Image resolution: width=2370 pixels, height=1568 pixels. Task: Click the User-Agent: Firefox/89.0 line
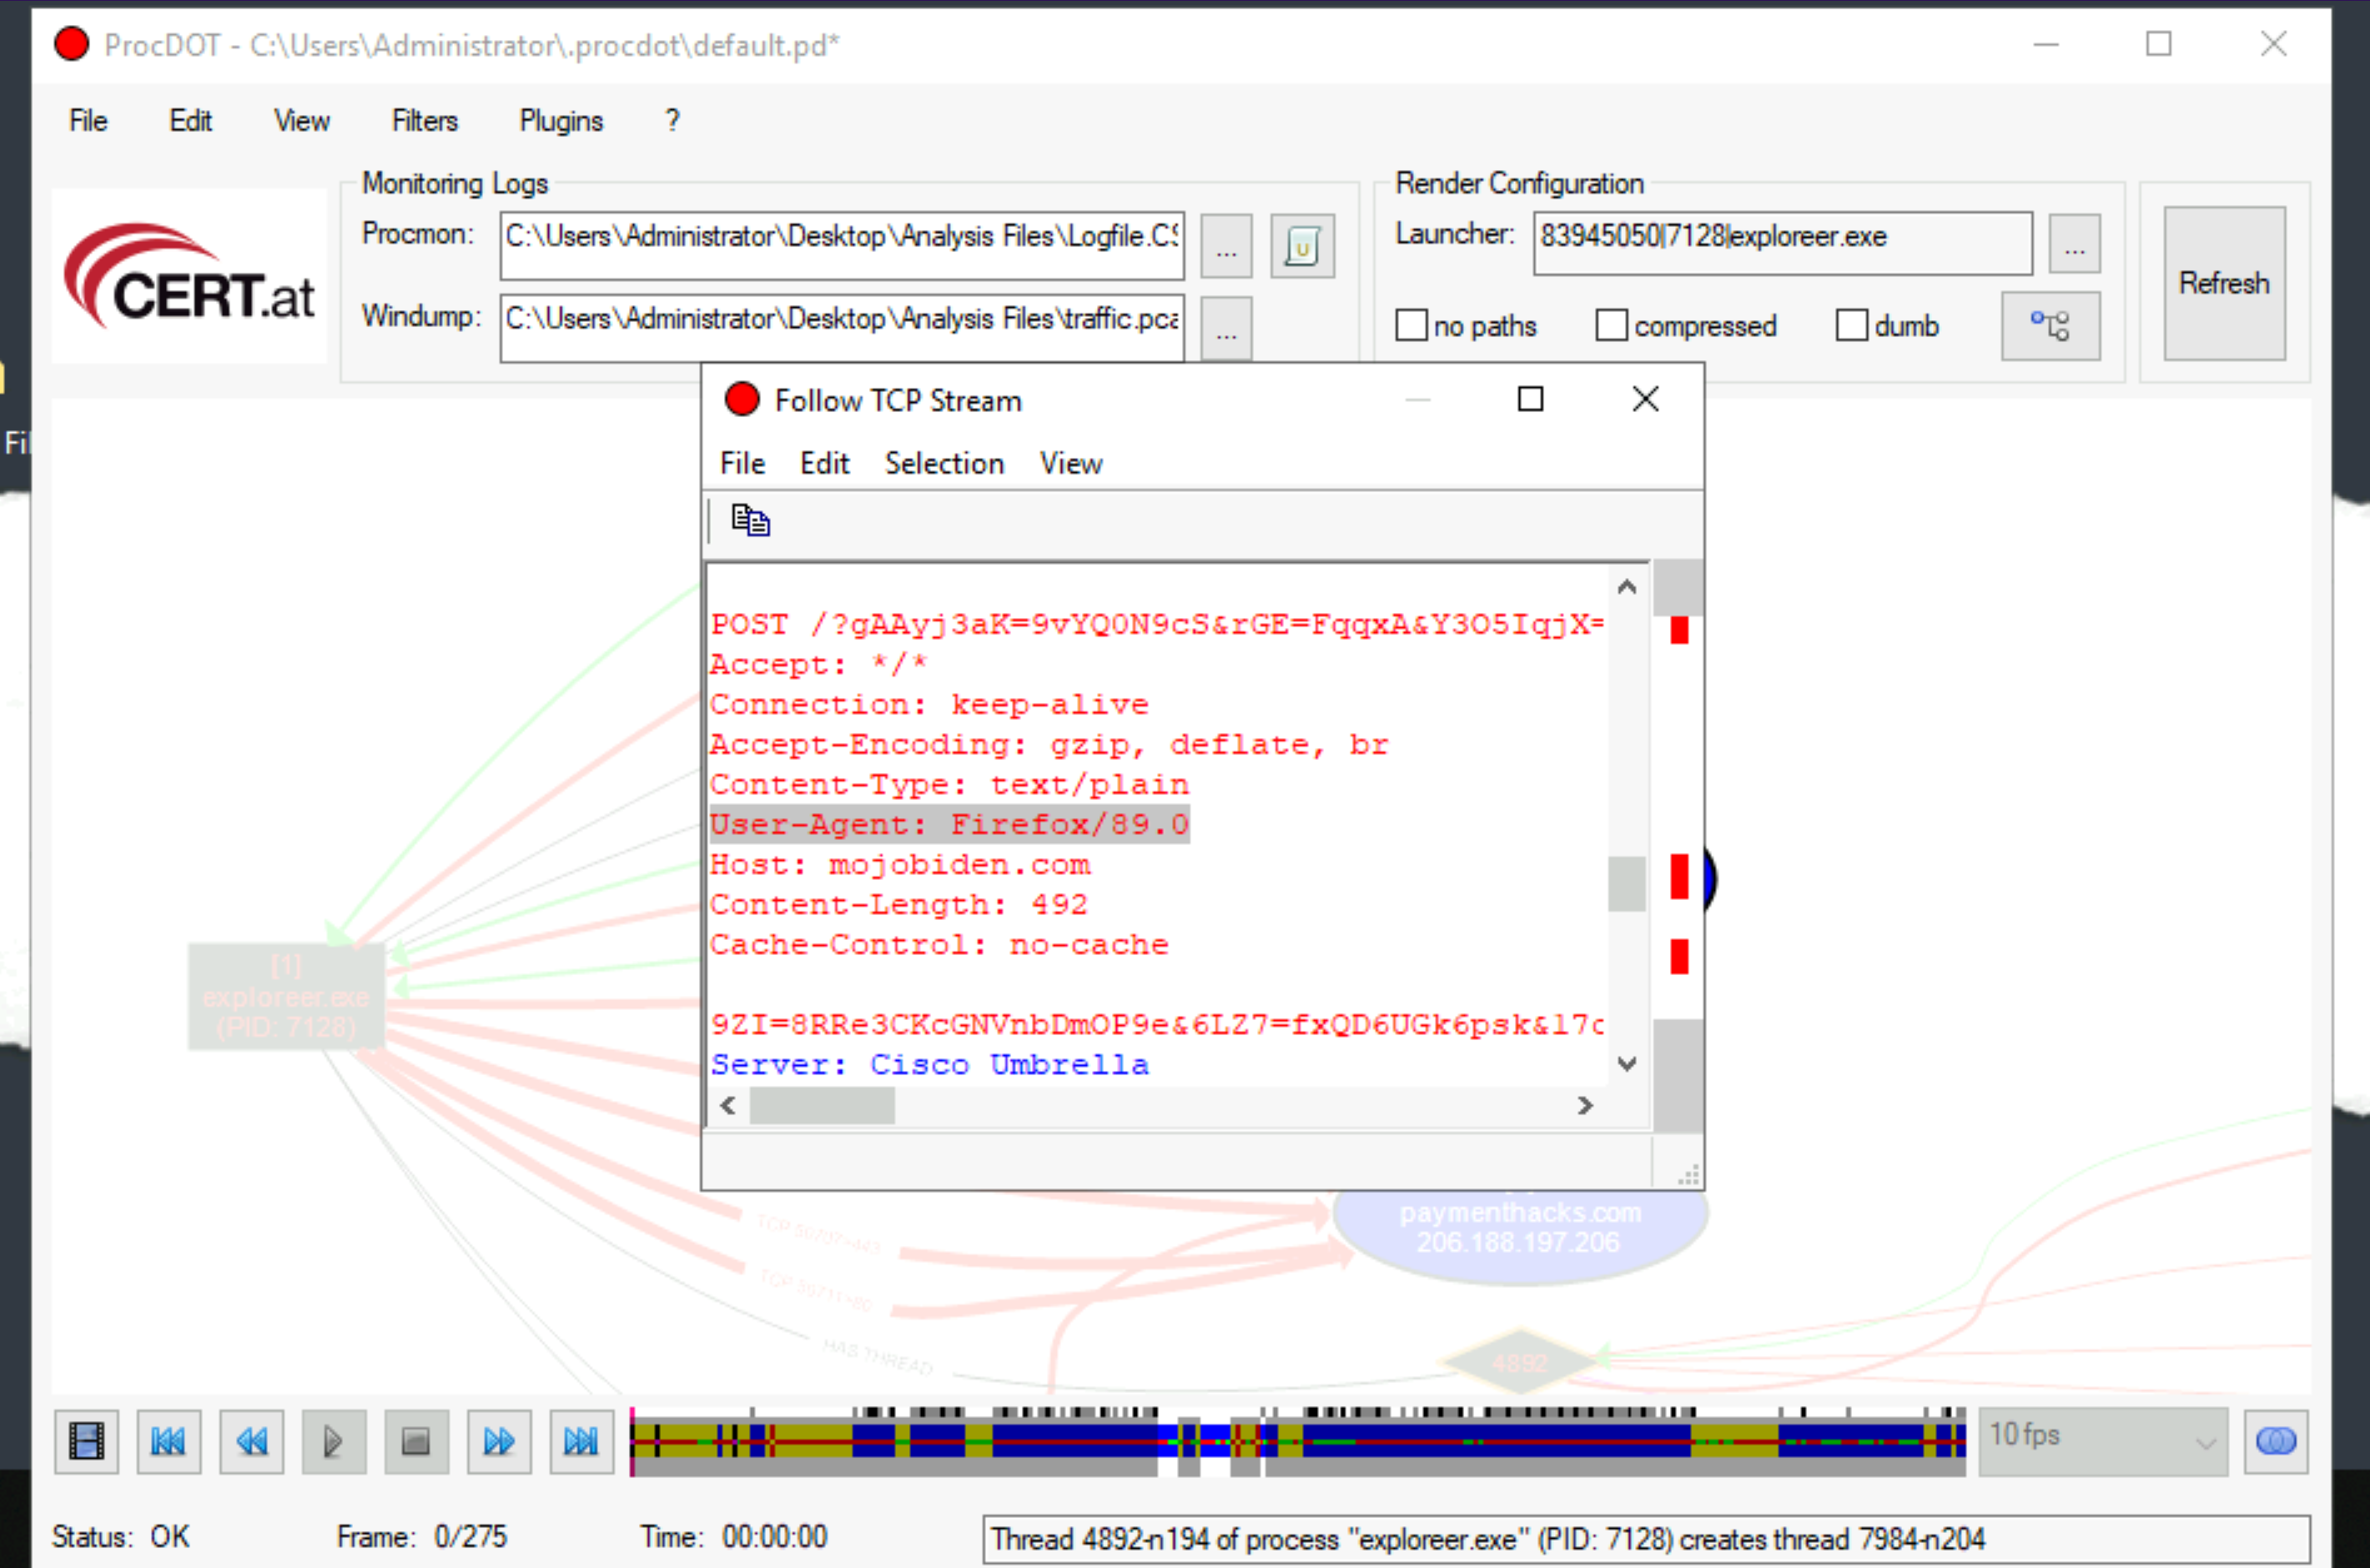tap(949, 824)
